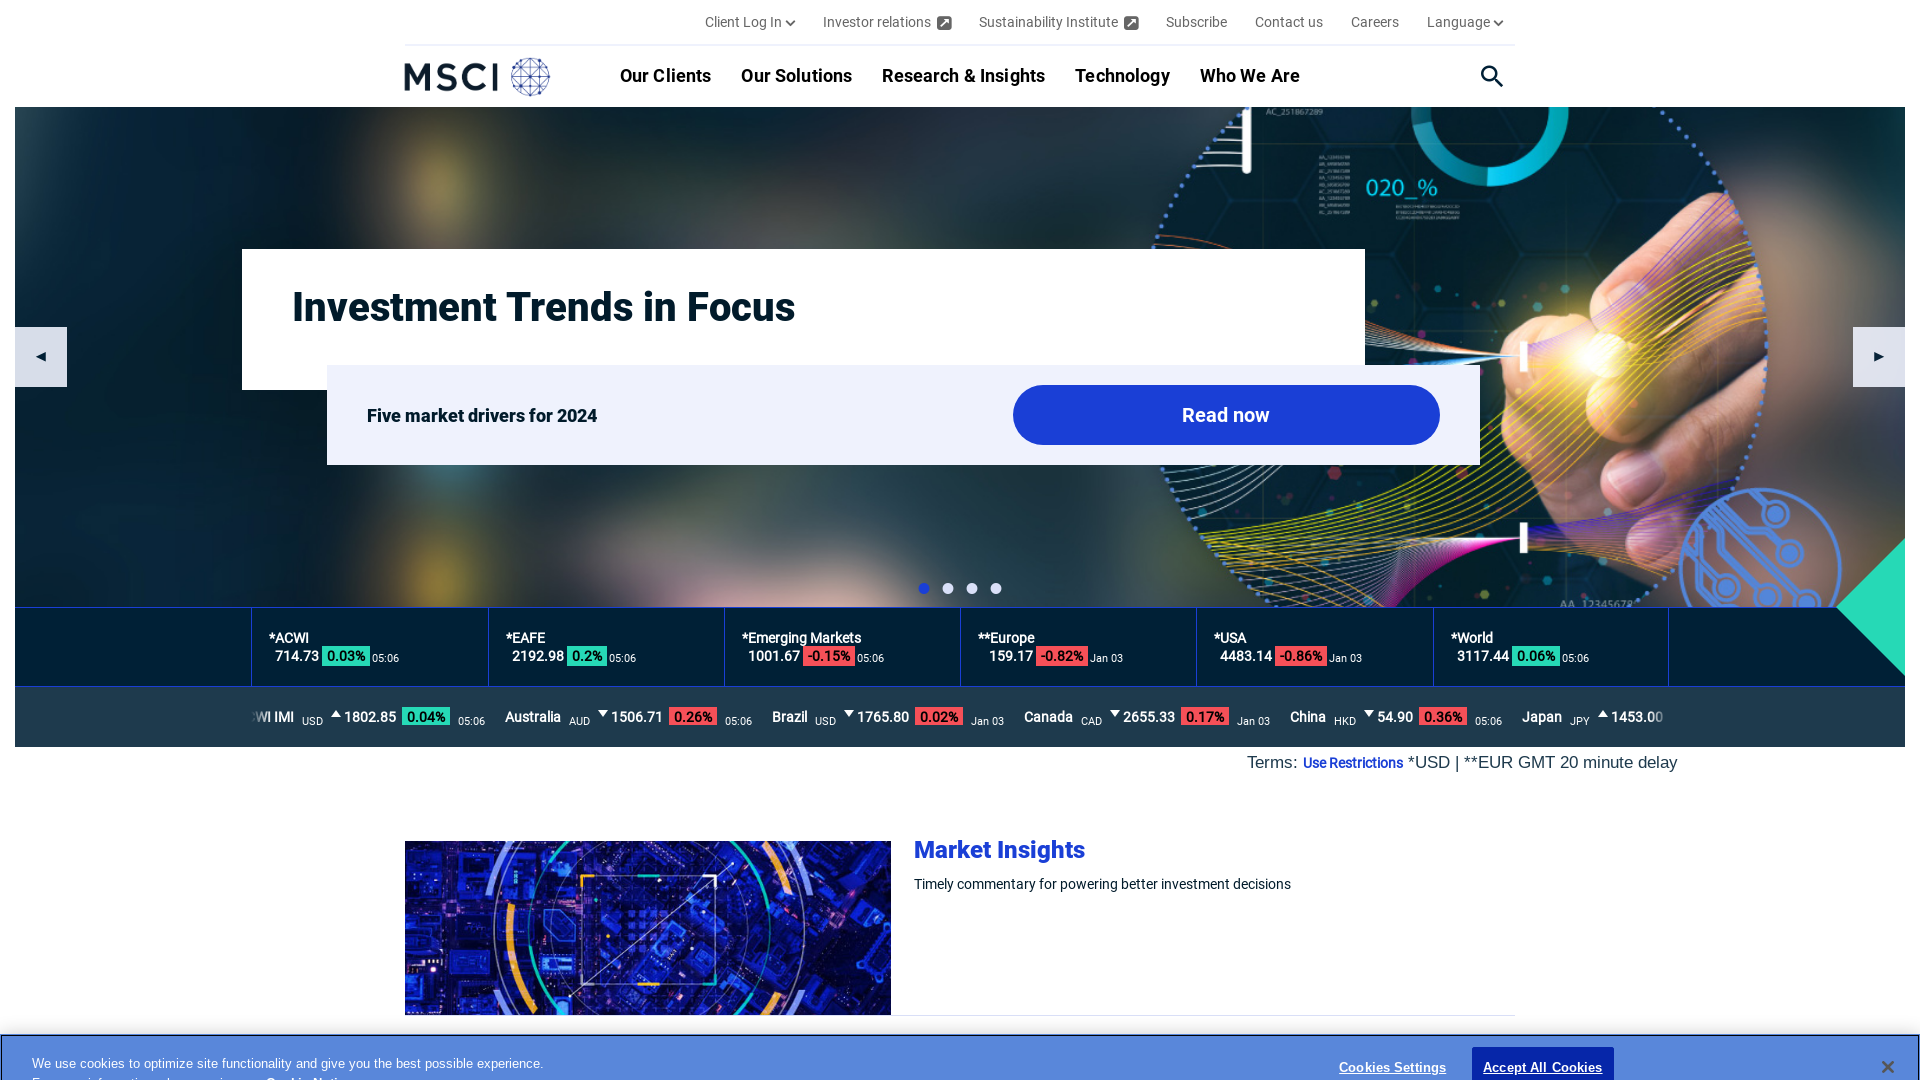
Task: Open the Research & Insights menu
Action: coord(963,76)
